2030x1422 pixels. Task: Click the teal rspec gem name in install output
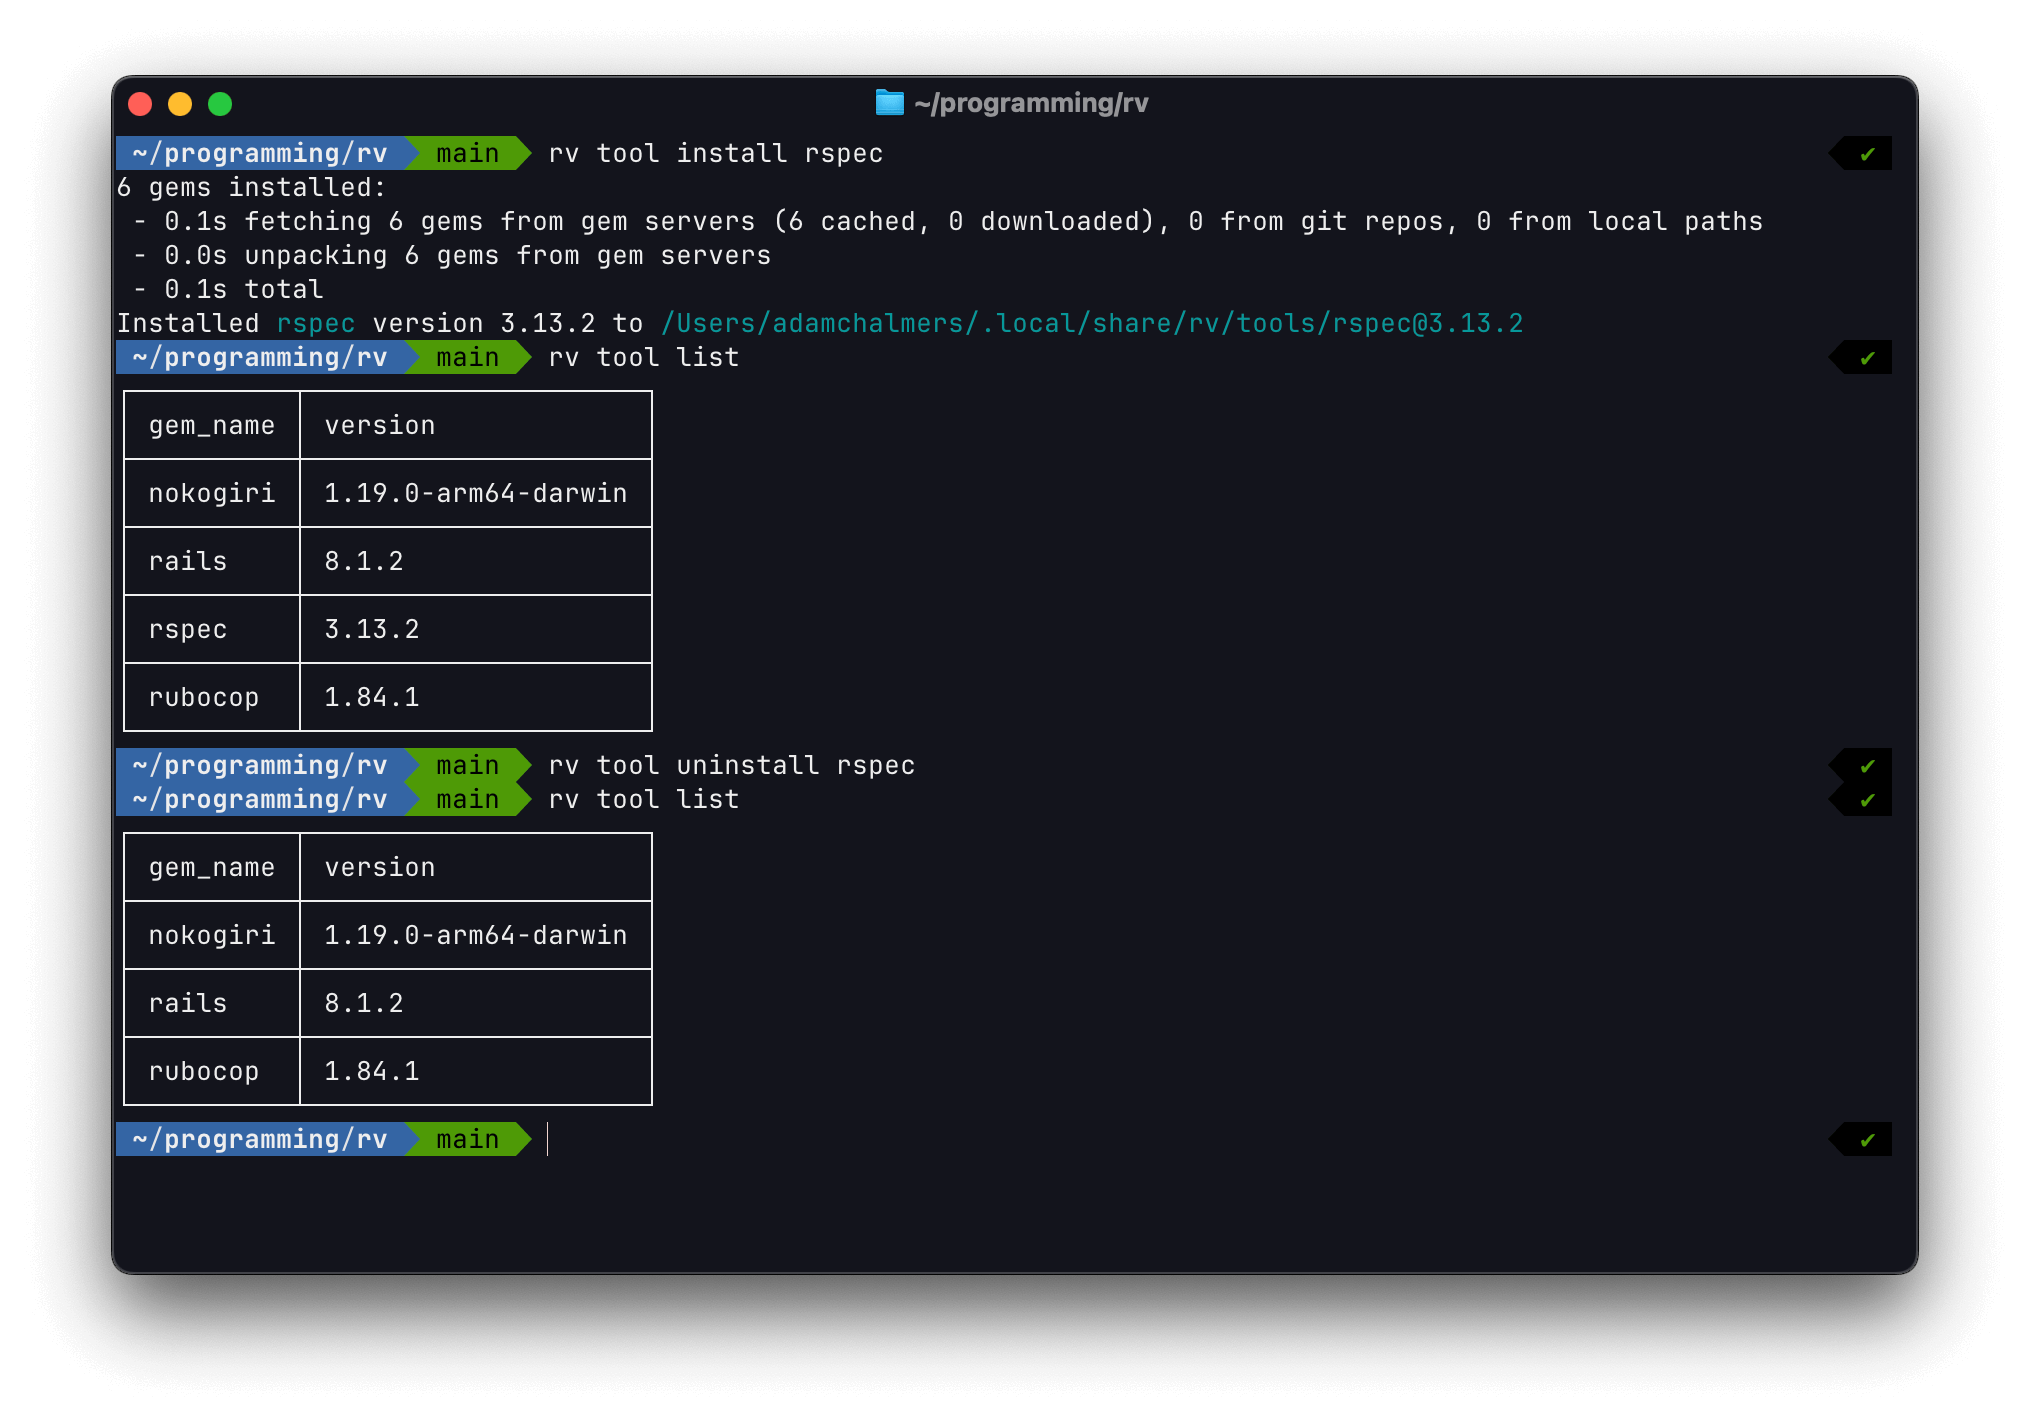point(315,324)
